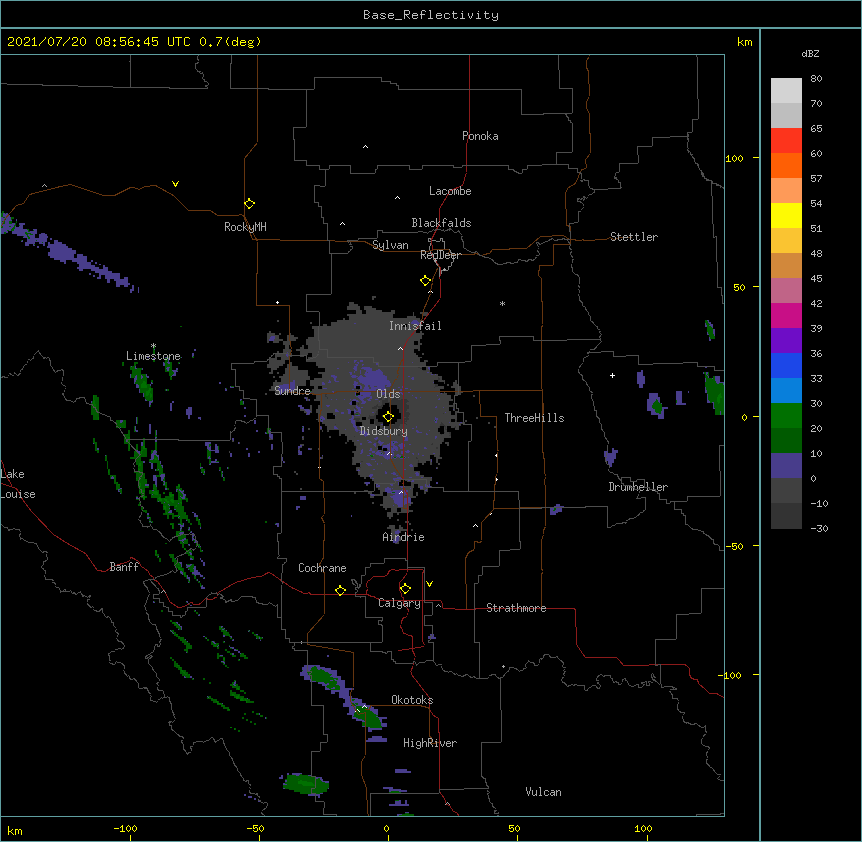Click the 2021/07/20 08:56:45 UTC timestamp
This screenshot has width=862, height=842.
pos(99,42)
